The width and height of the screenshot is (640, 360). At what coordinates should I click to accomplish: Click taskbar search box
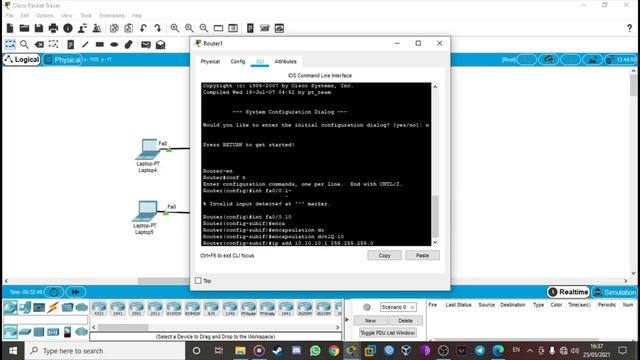[105, 351]
